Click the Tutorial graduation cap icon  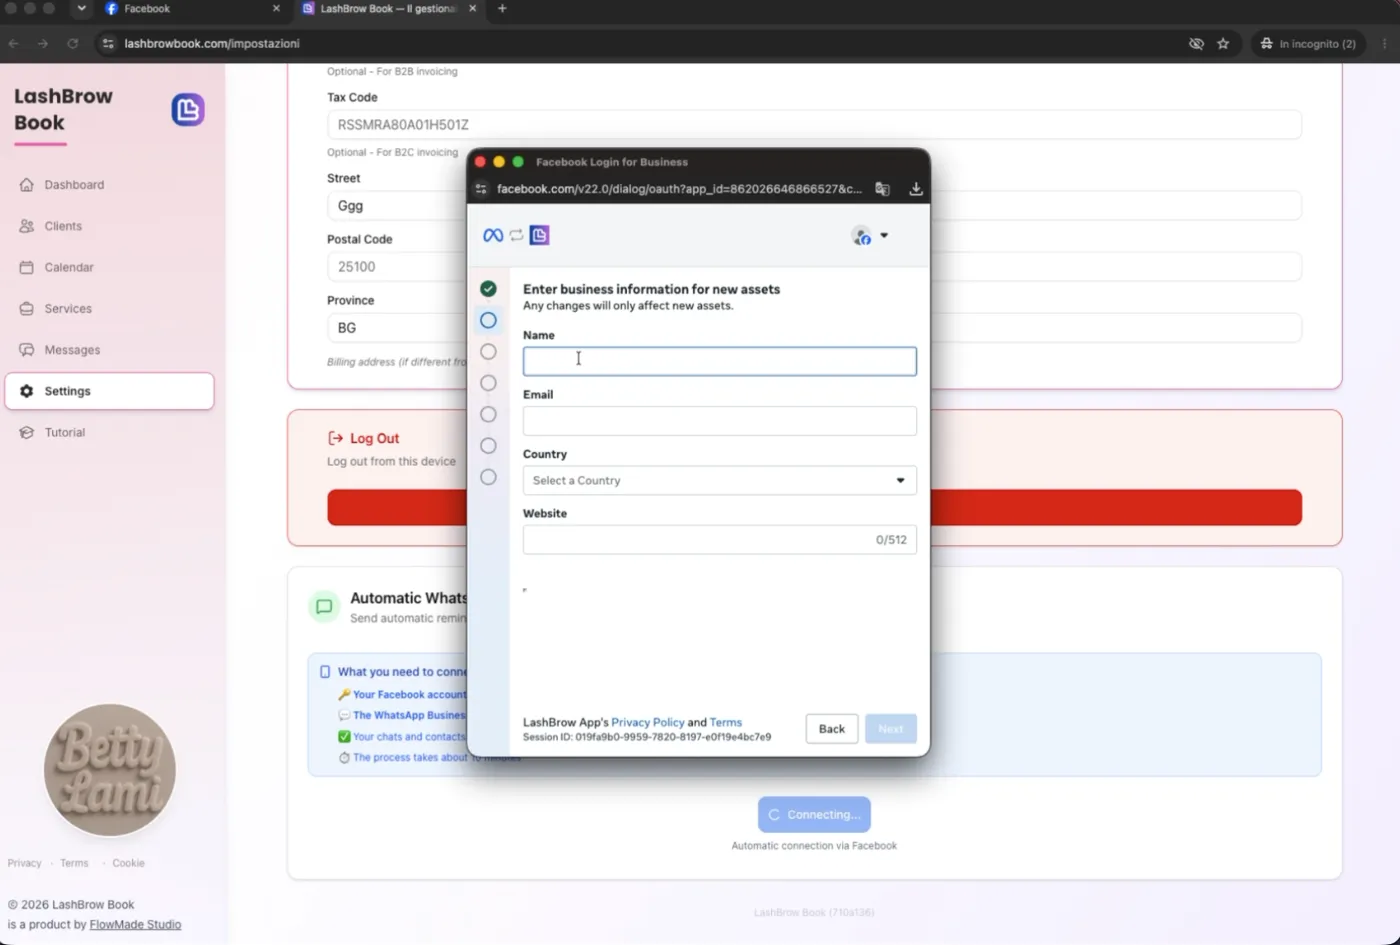[27, 432]
